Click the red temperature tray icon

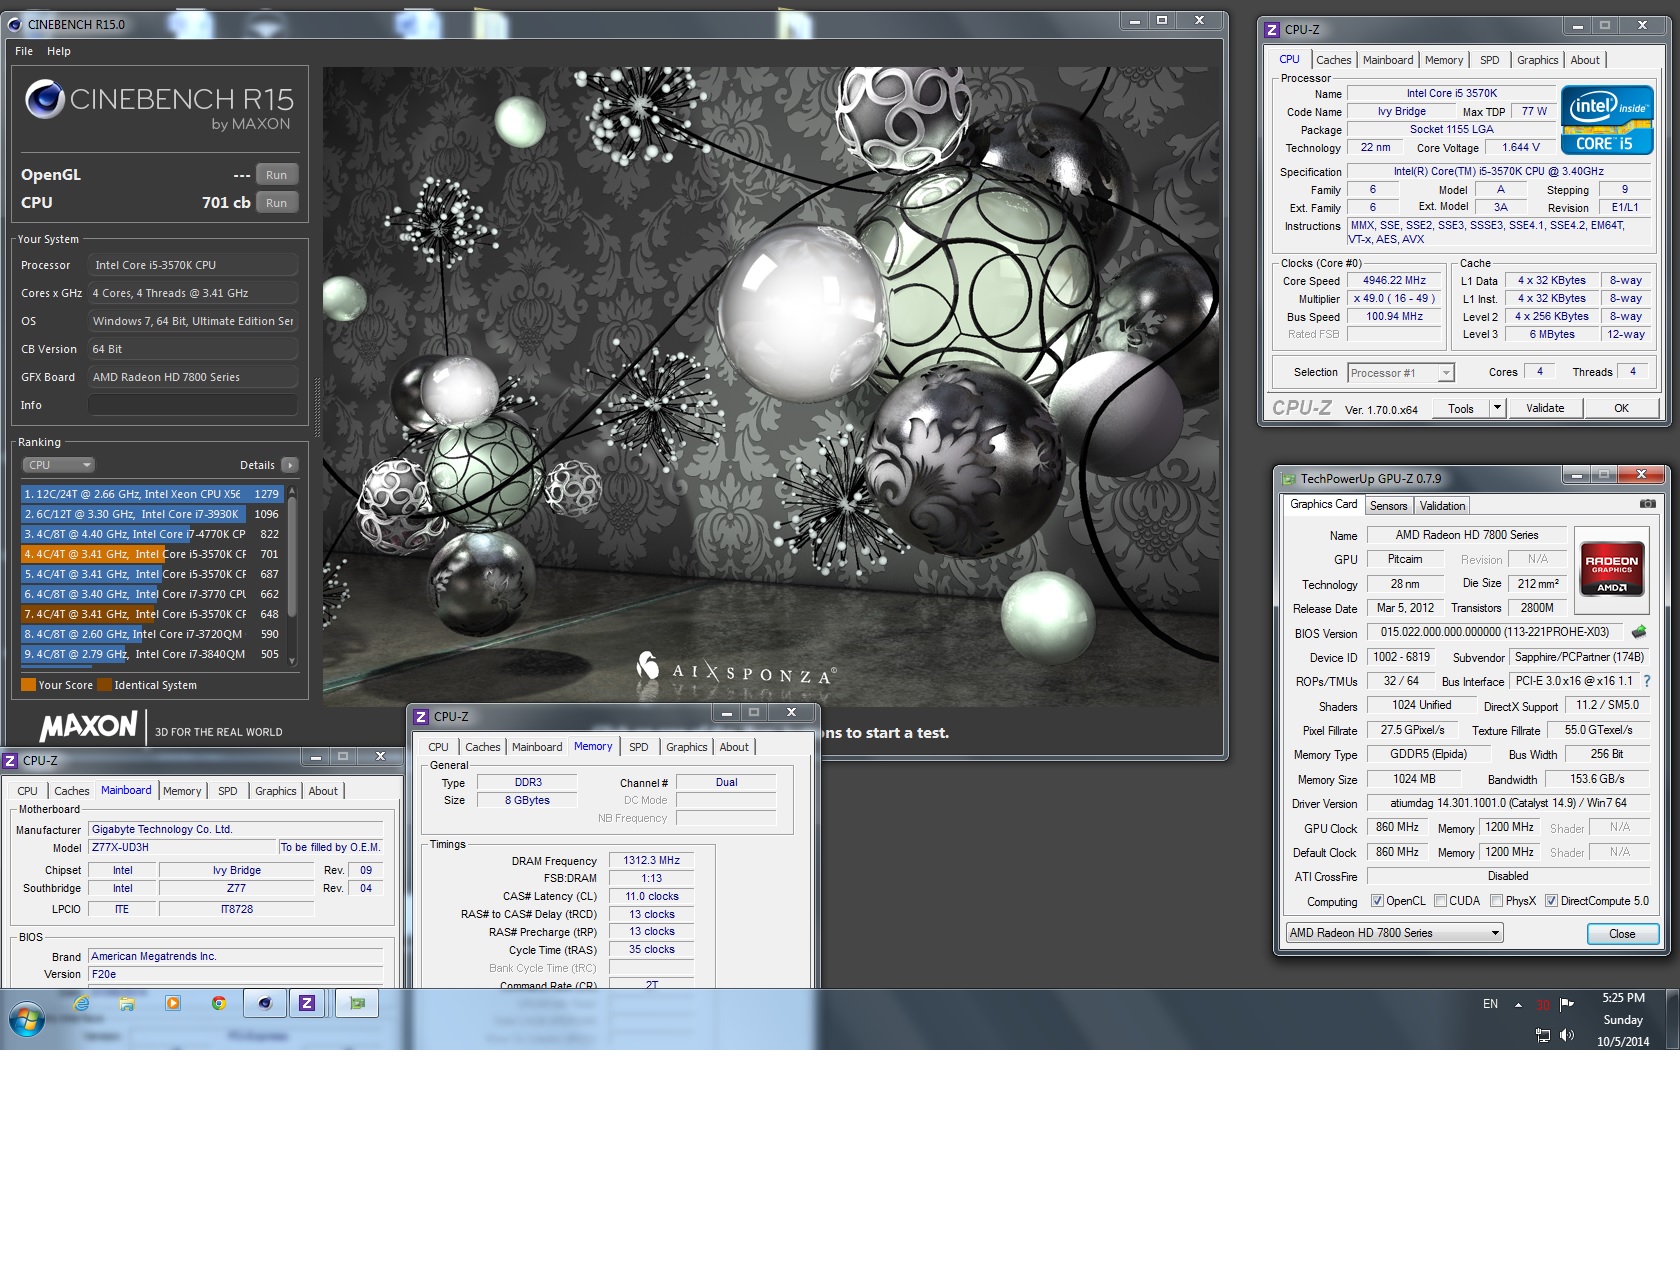(x=1543, y=1005)
